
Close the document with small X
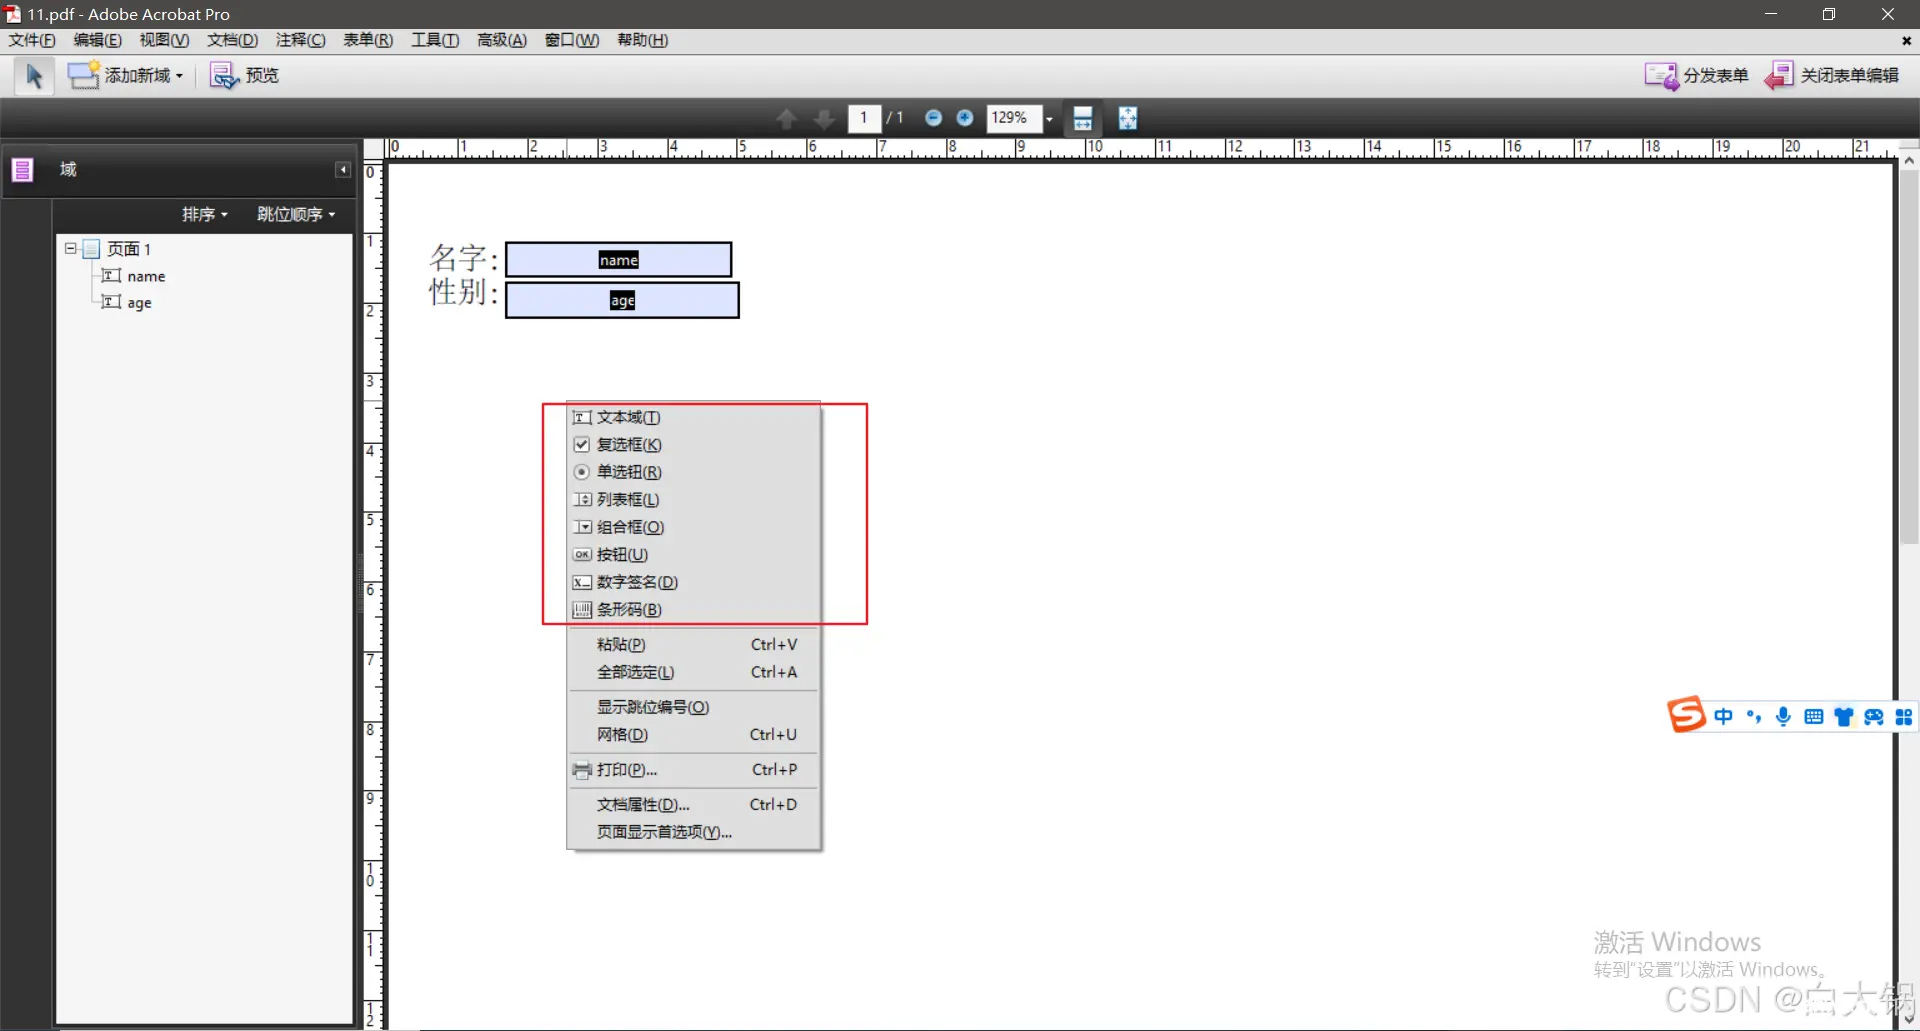pos(1906,41)
